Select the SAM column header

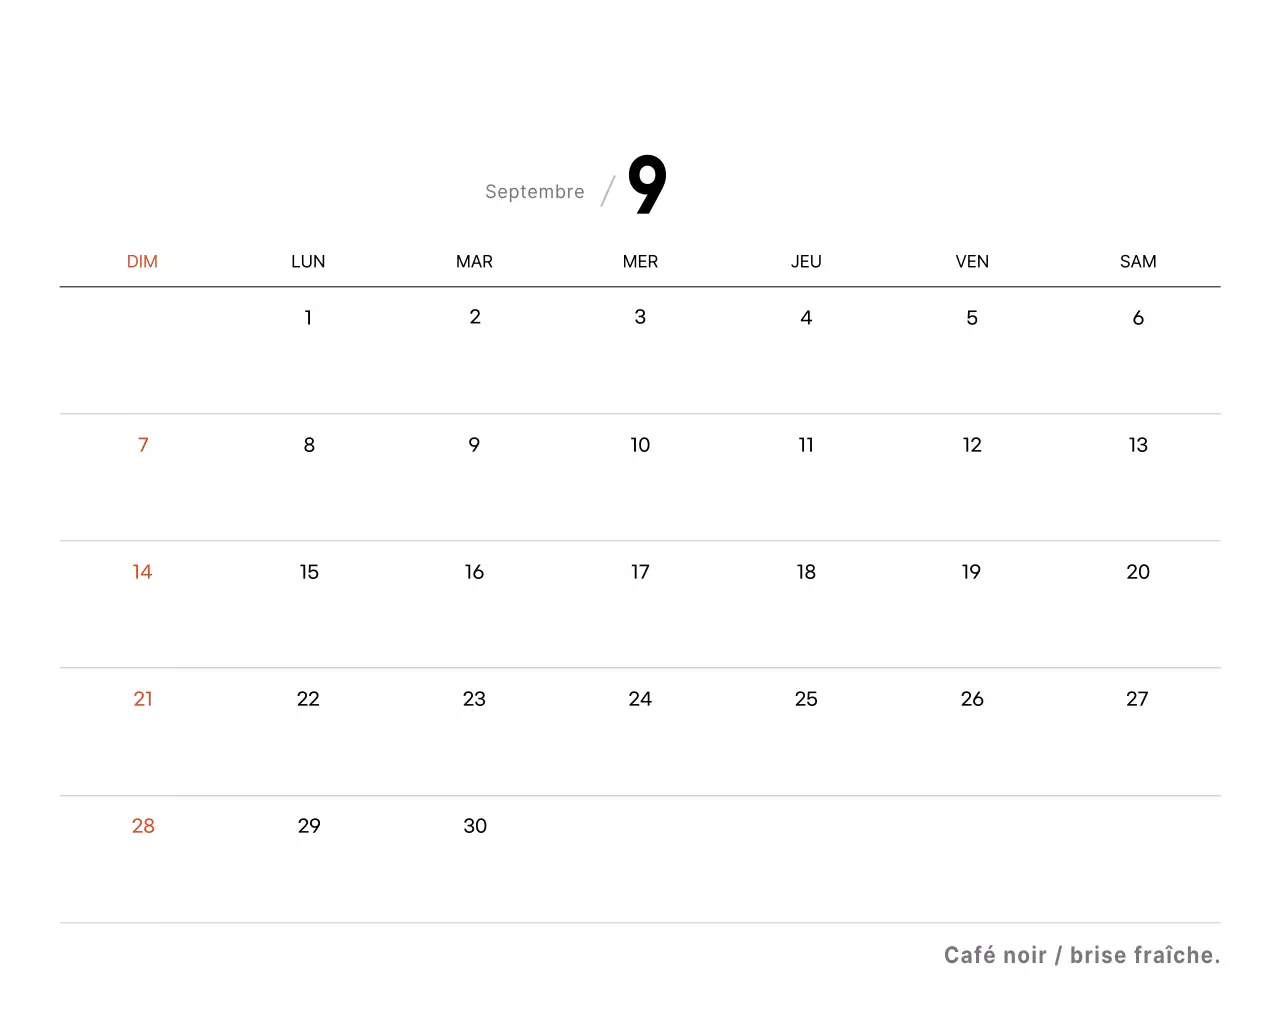(x=1137, y=261)
